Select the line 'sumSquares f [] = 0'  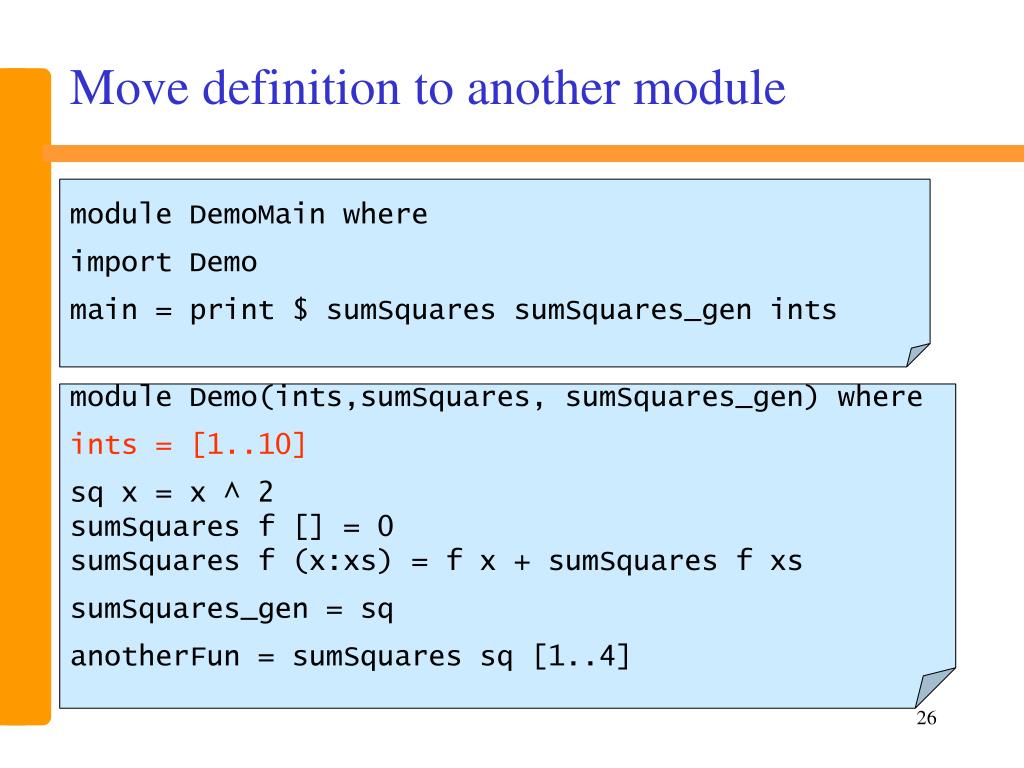(x=232, y=527)
